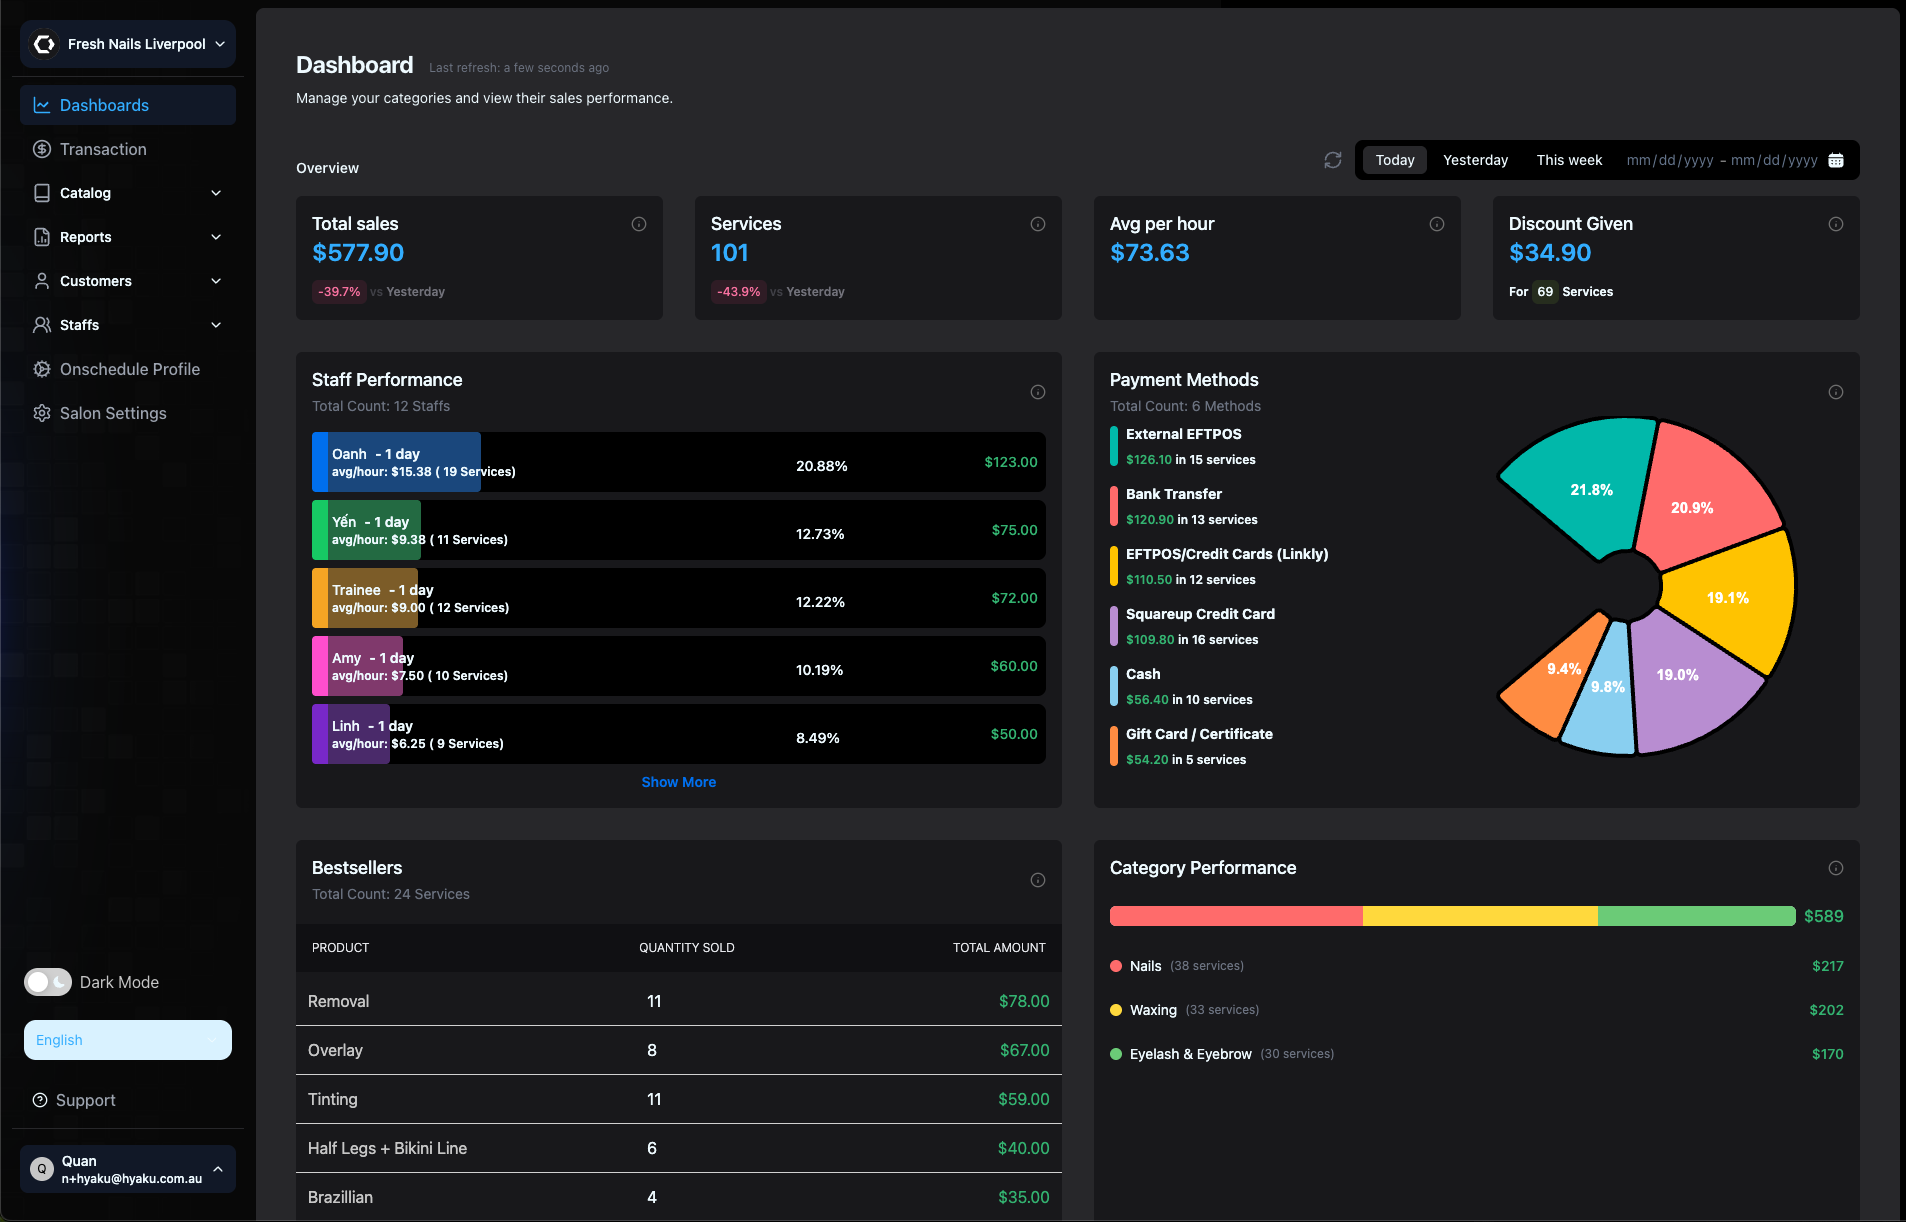The width and height of the screenshot is (1906, 1222).
Task: Click Show More under Staff Performance
Action: point(678,782)
